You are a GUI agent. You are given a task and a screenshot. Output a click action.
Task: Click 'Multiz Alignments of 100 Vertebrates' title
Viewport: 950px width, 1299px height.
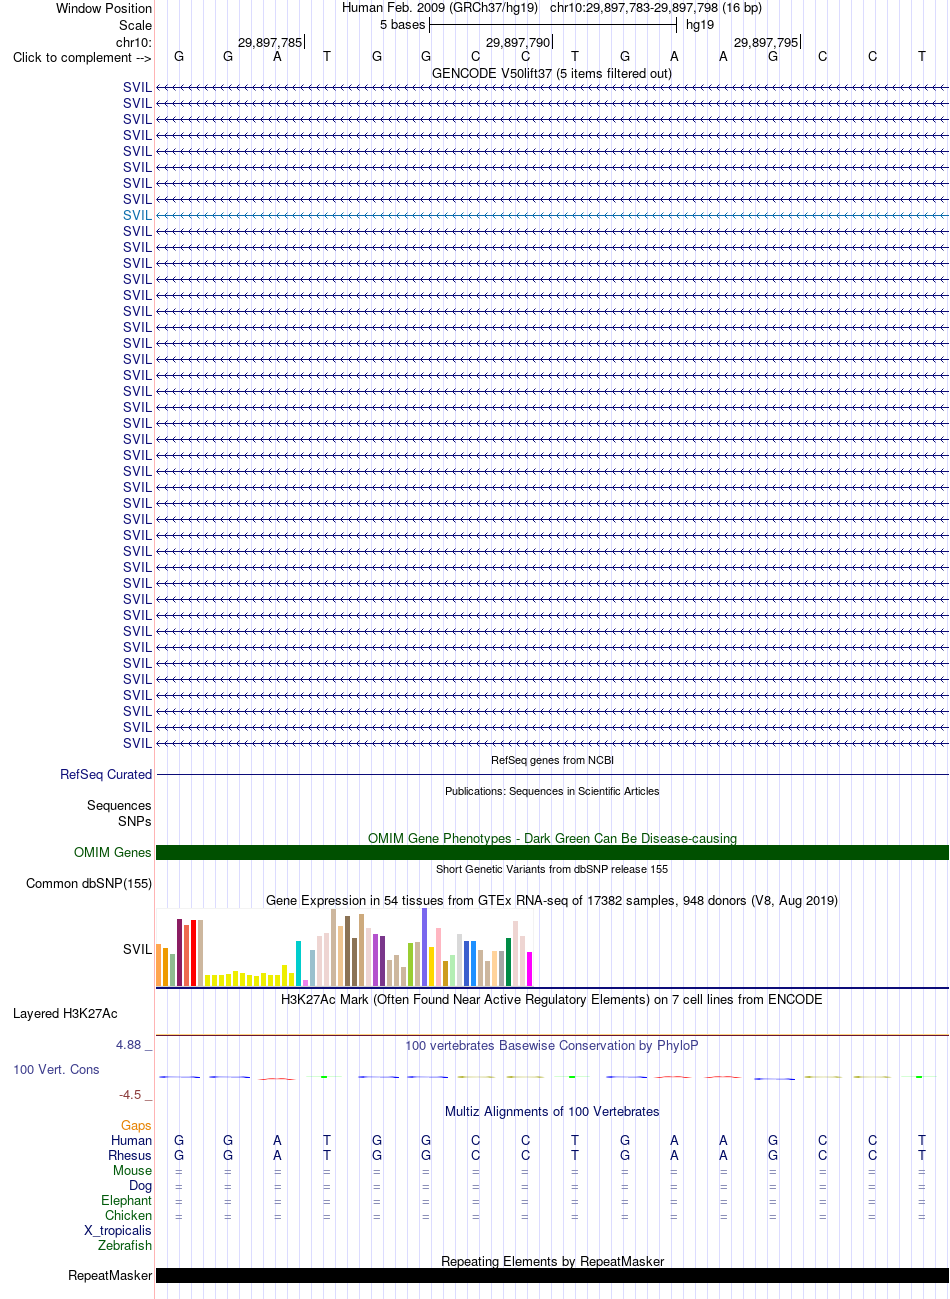click(552, 1111)
